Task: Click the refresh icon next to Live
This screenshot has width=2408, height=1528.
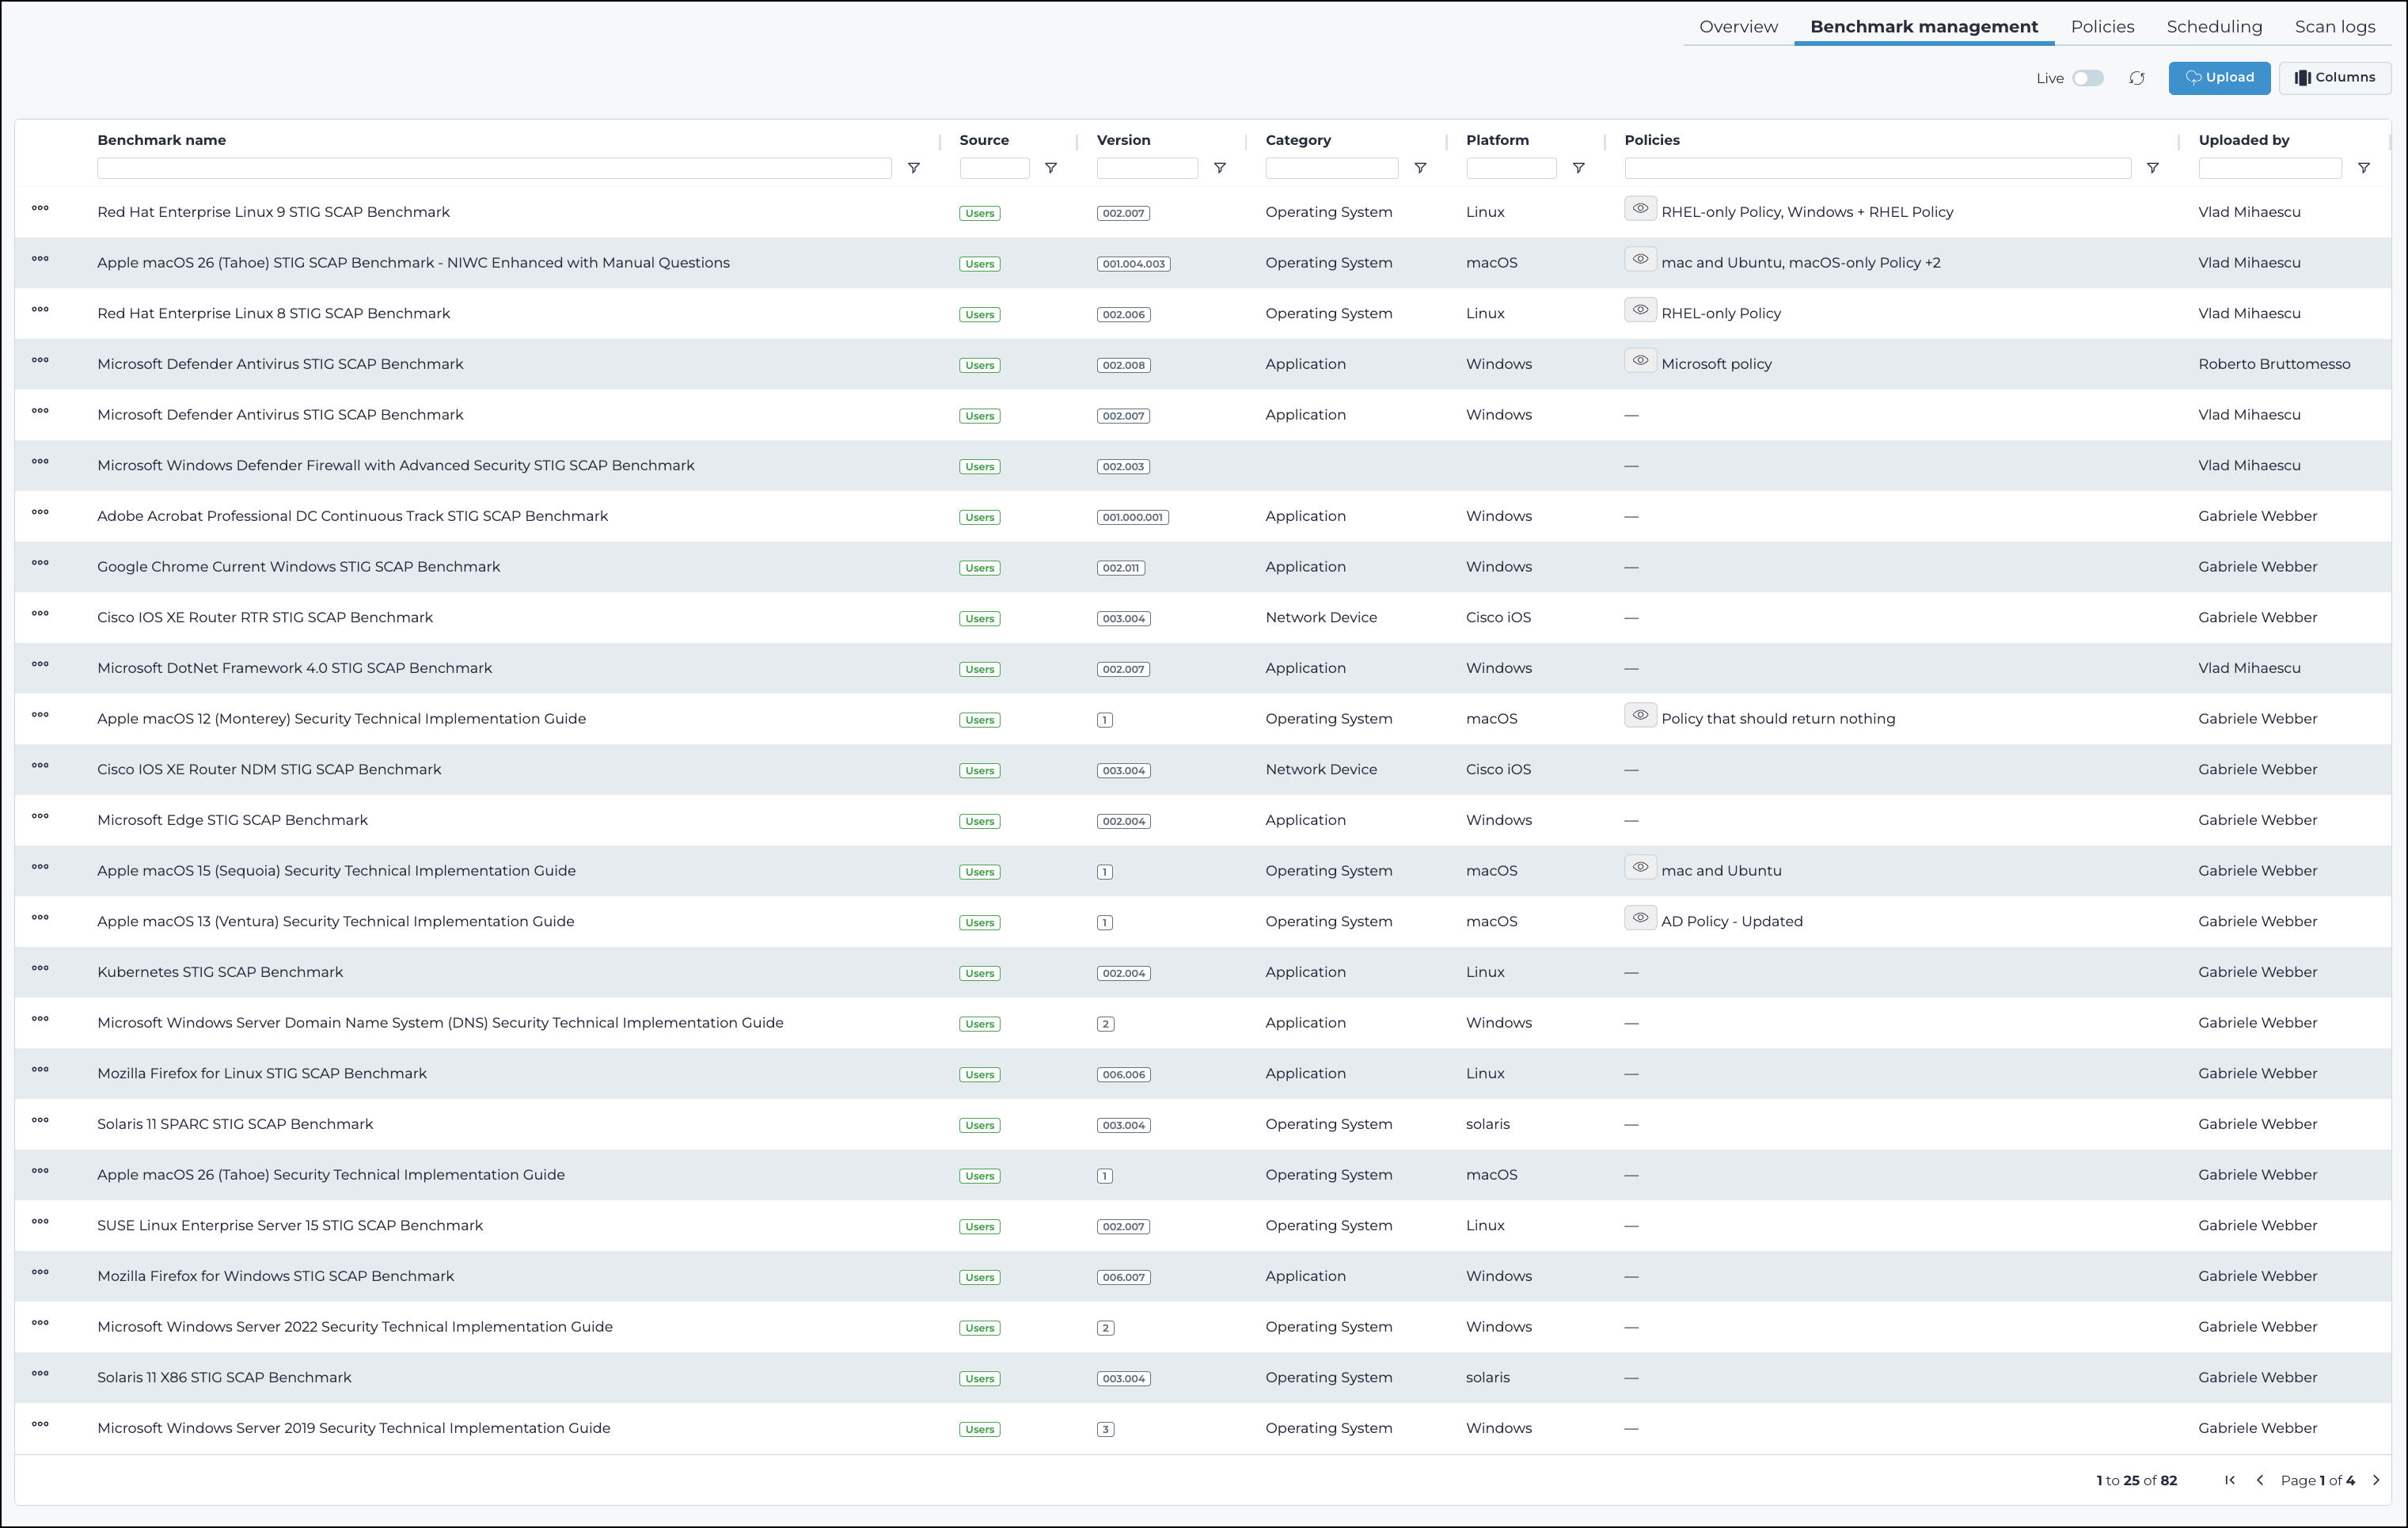Action: pos(2136,78)
